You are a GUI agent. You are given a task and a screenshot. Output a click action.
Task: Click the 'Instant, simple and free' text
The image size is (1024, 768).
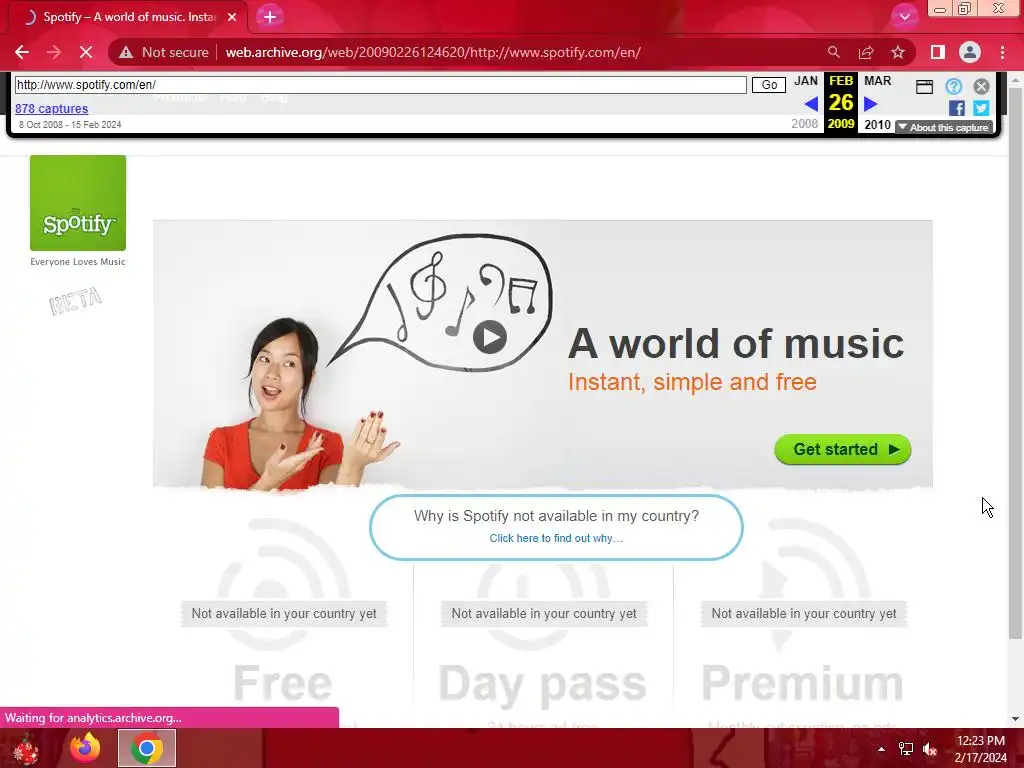pos(692,381)
